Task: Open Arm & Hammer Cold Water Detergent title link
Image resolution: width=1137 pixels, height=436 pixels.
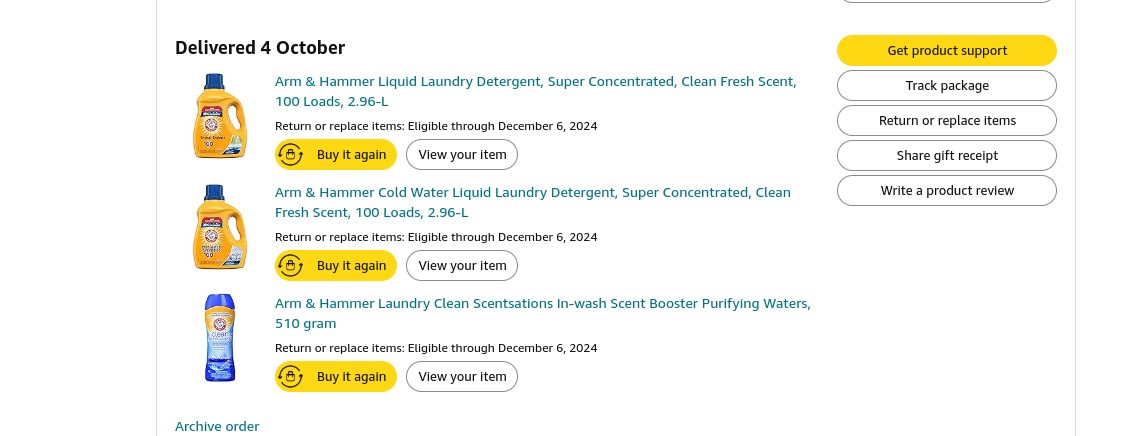Action: point(532,202)
